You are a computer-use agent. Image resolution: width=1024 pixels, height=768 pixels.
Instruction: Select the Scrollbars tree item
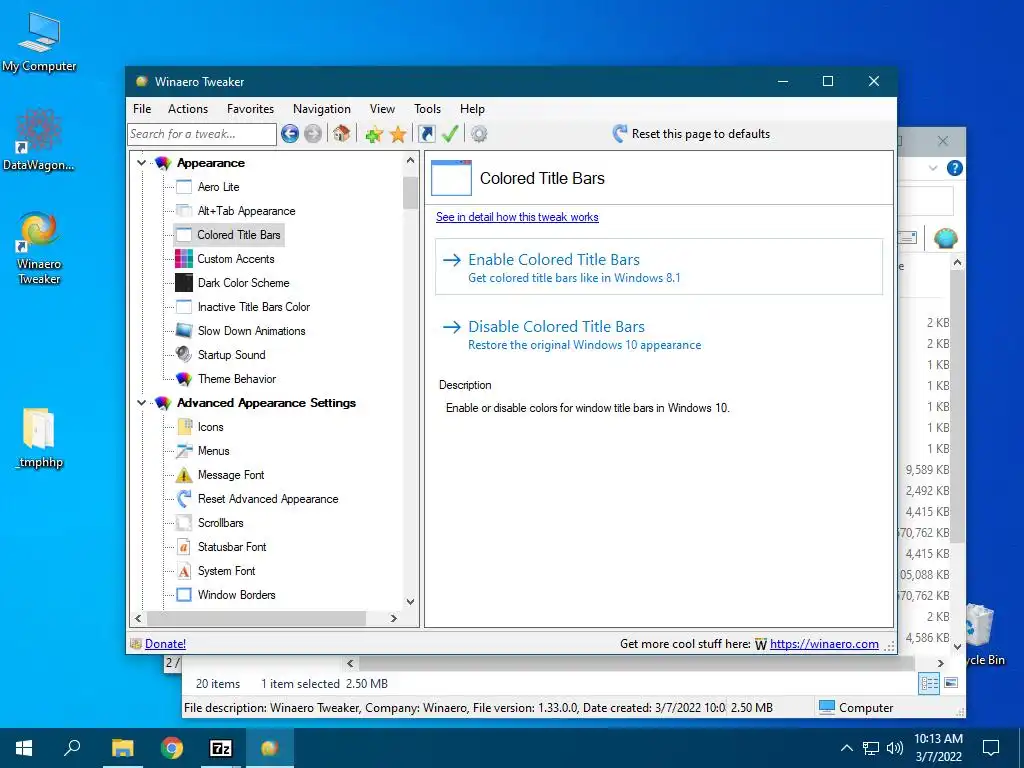221,523
